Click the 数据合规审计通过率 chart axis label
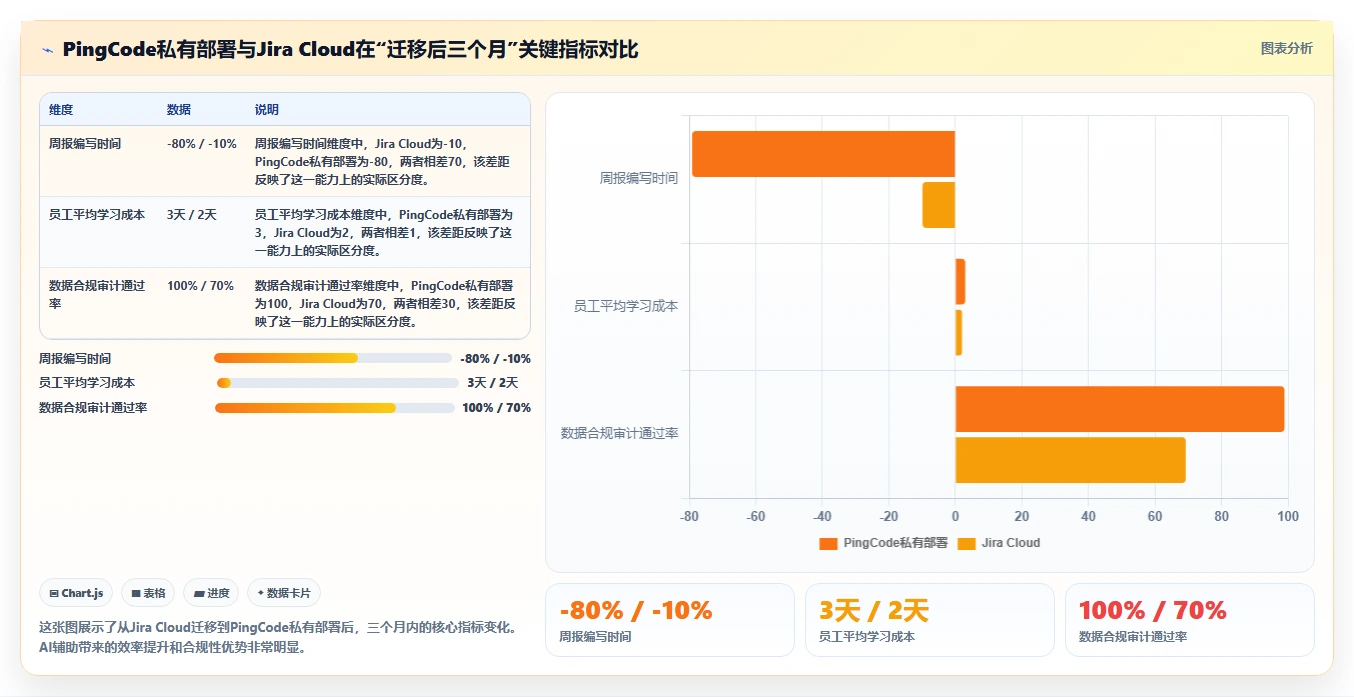The height and width of the screenshot is (697, 1354). tap(620, 433)
